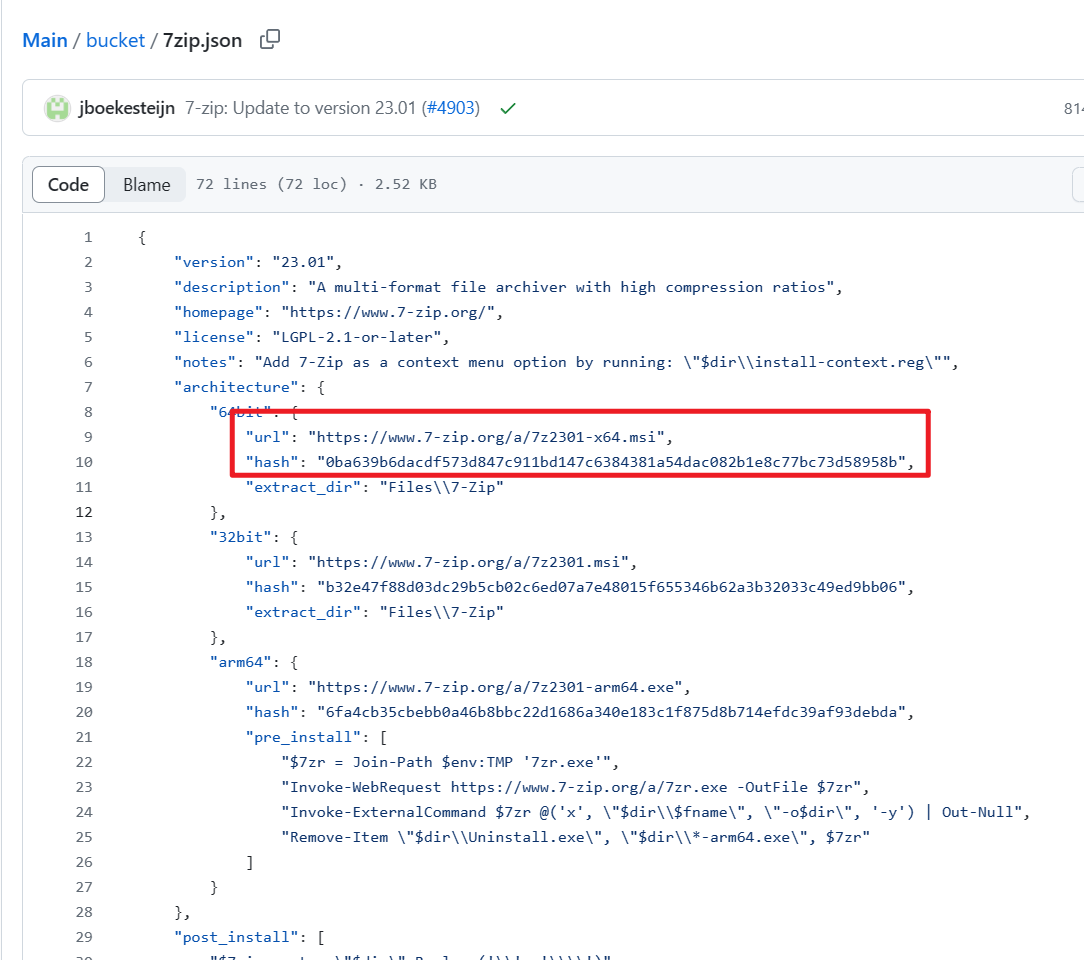Select line number 12
The width and height of the screenshot is (1084, 960).
(84, 512)
